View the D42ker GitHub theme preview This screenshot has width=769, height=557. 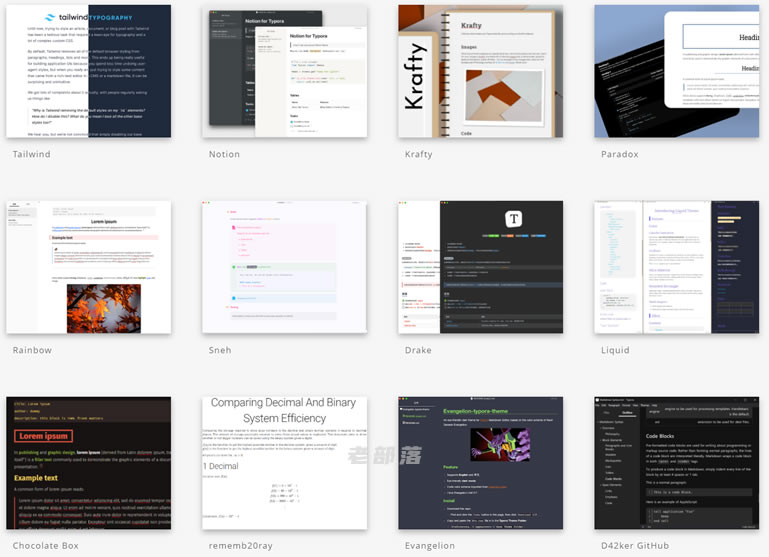pos(677,463)
